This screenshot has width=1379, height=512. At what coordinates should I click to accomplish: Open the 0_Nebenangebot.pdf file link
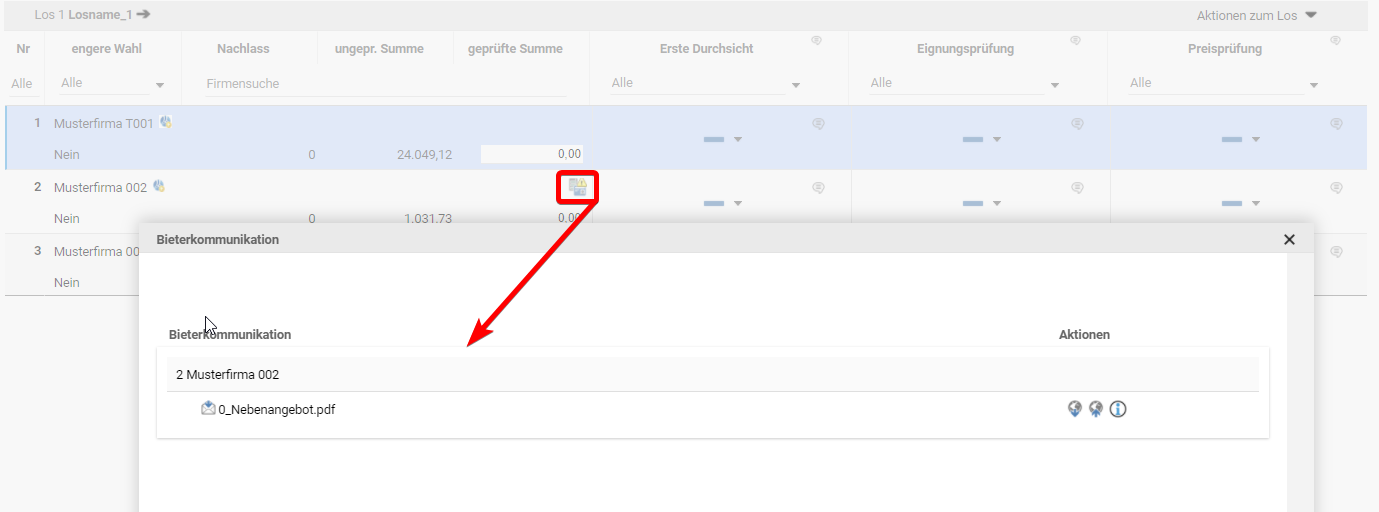click(x=276, y=409)
